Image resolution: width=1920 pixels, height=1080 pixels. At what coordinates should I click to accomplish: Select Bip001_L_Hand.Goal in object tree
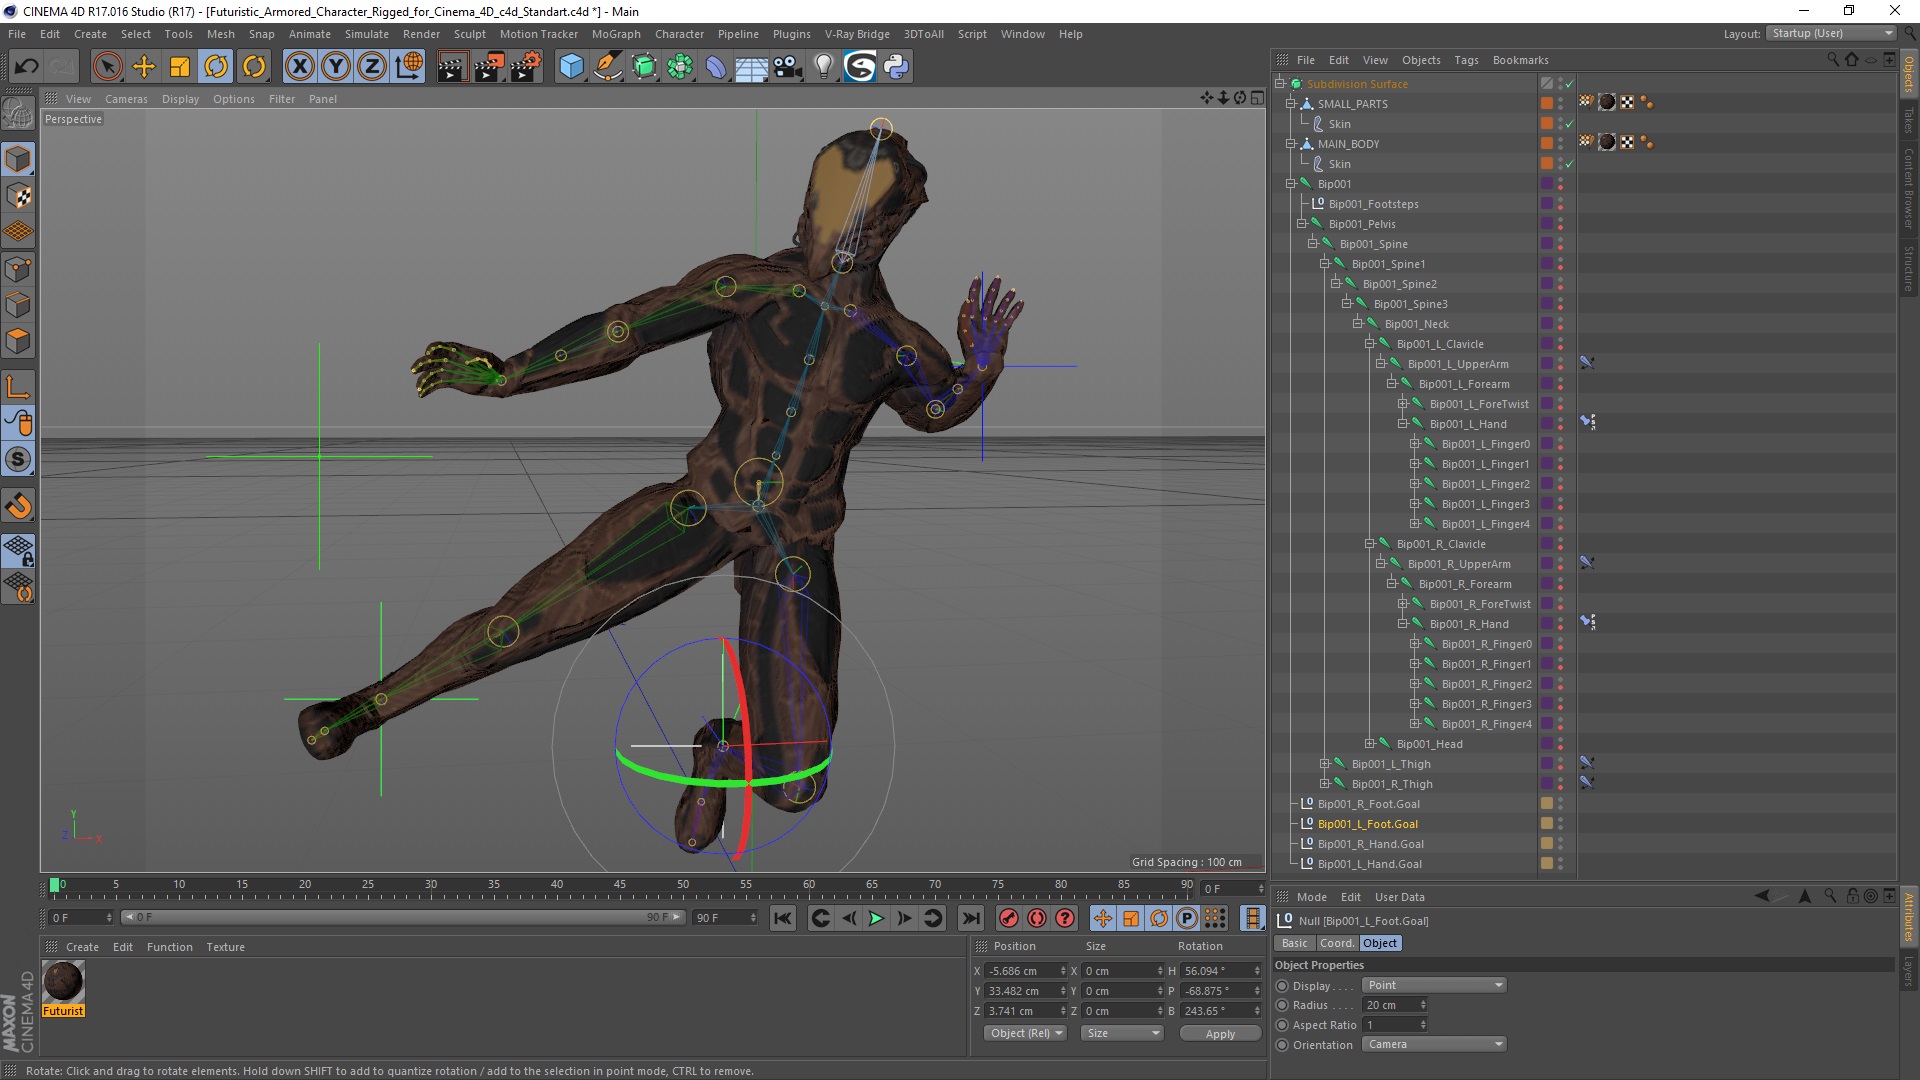pyautogui.click(x=1369, y=864)
